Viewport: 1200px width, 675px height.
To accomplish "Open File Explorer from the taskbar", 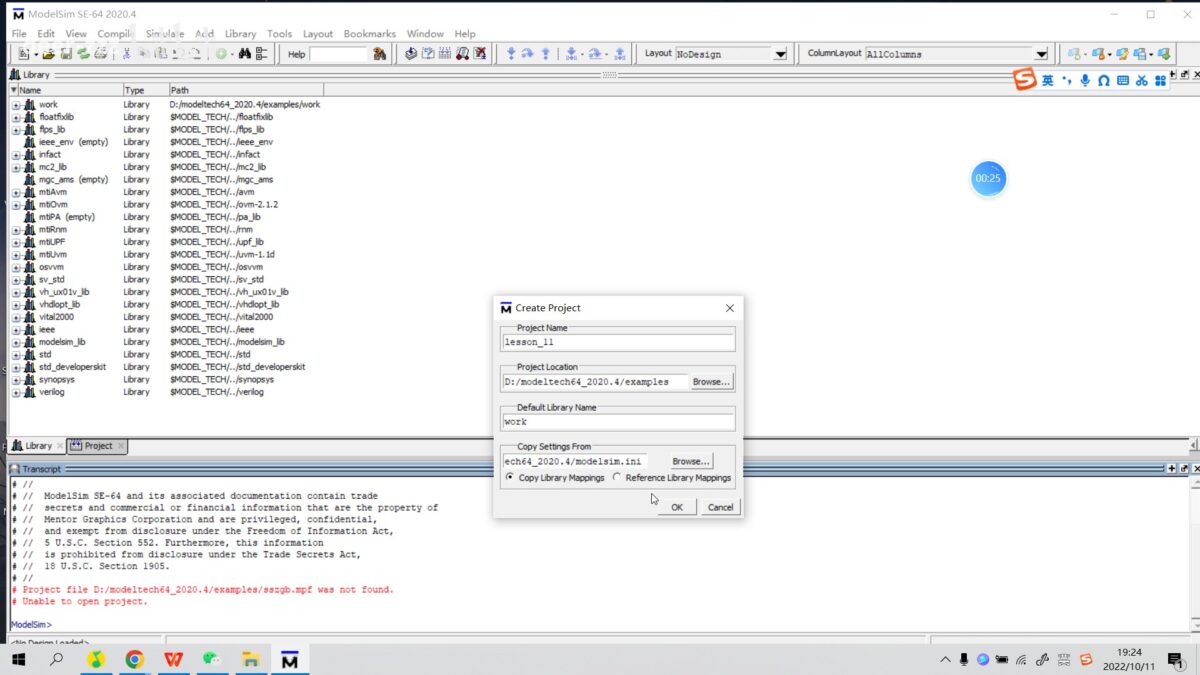I will [x=250, y=659].
